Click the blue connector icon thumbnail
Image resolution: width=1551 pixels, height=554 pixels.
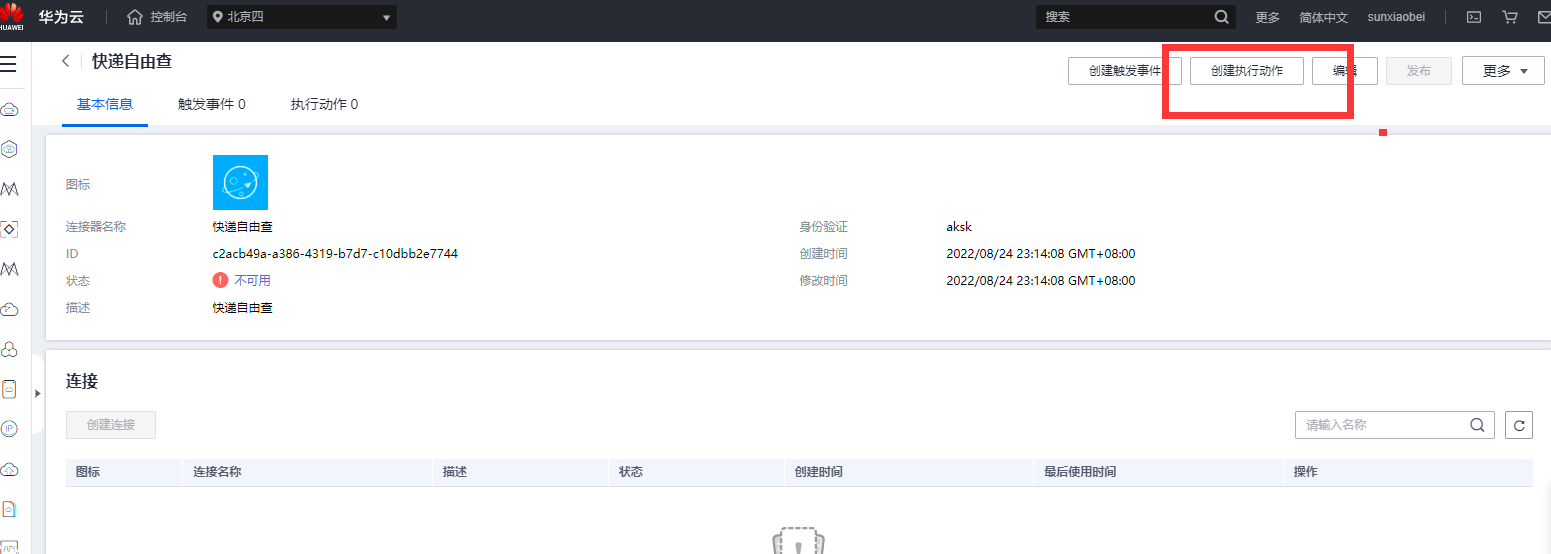[240, 182]
